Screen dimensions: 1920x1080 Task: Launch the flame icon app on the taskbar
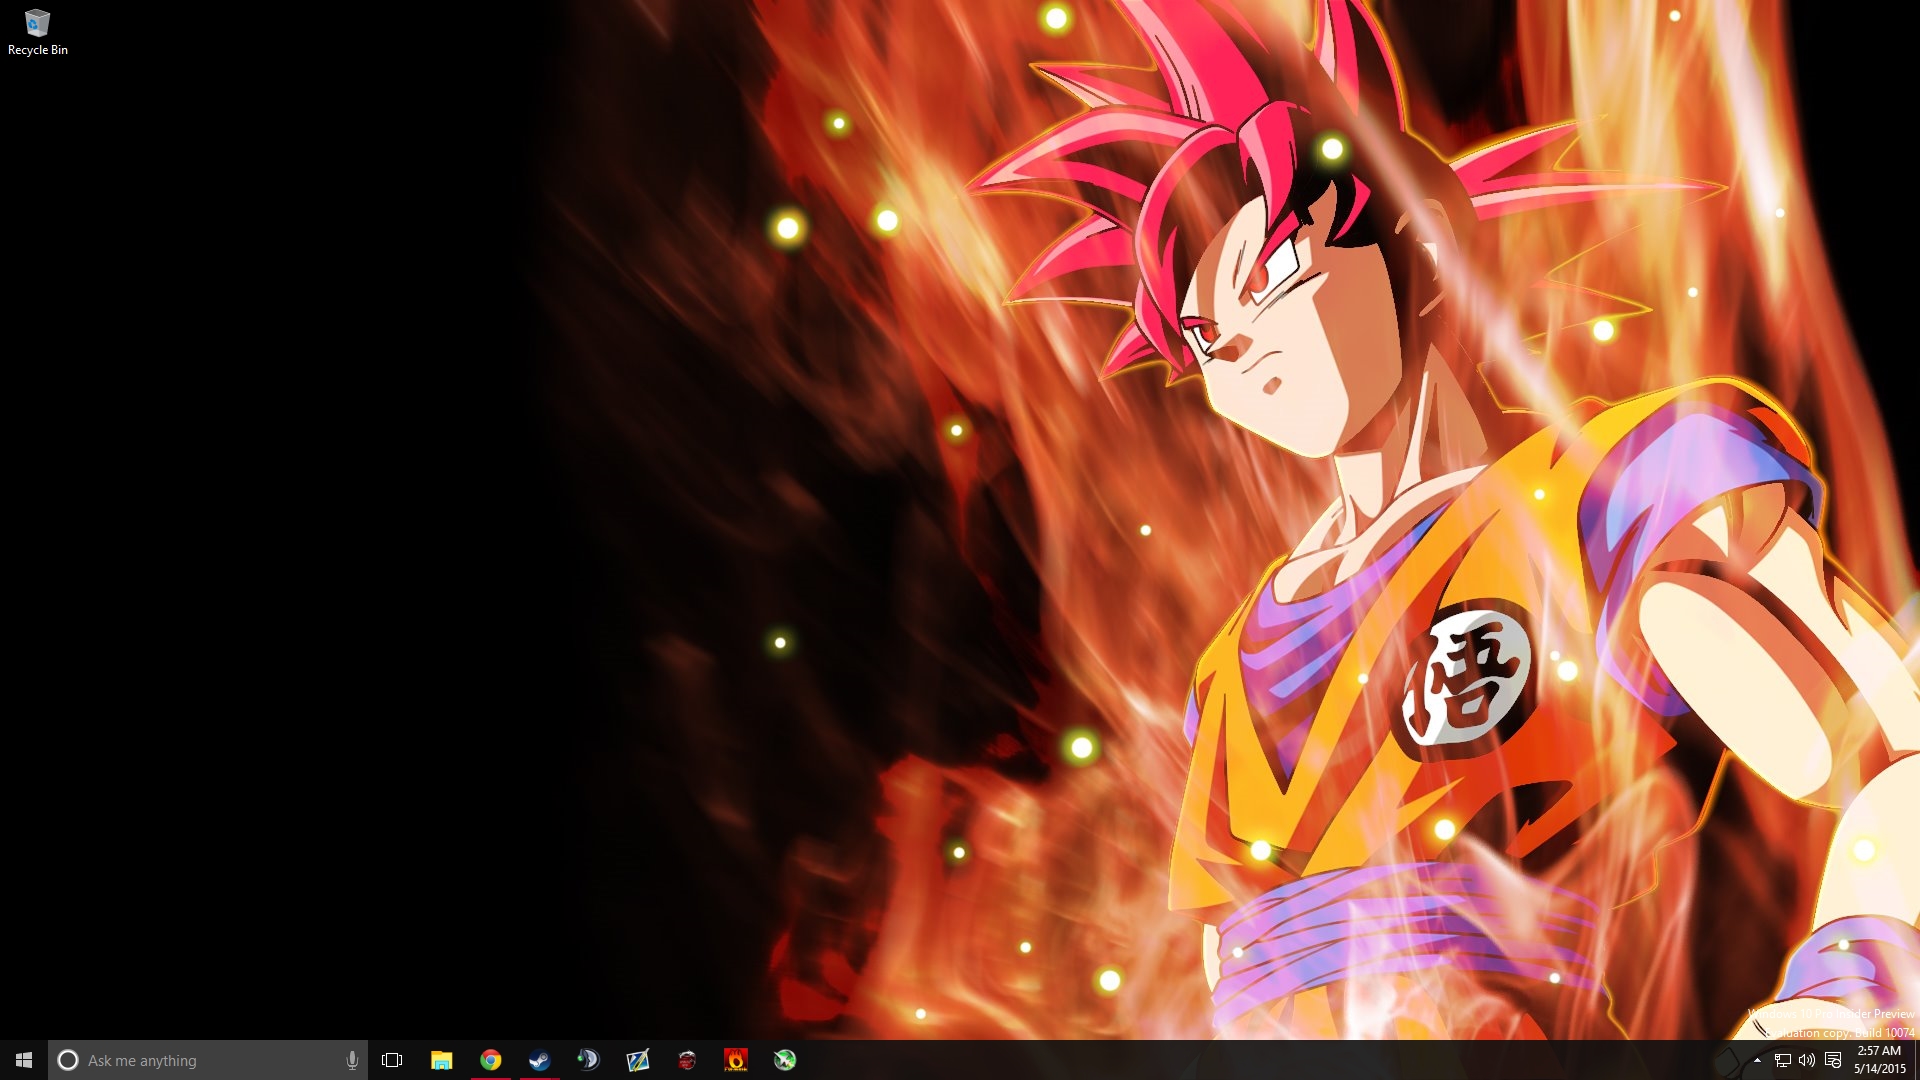tap(735, 1060)
